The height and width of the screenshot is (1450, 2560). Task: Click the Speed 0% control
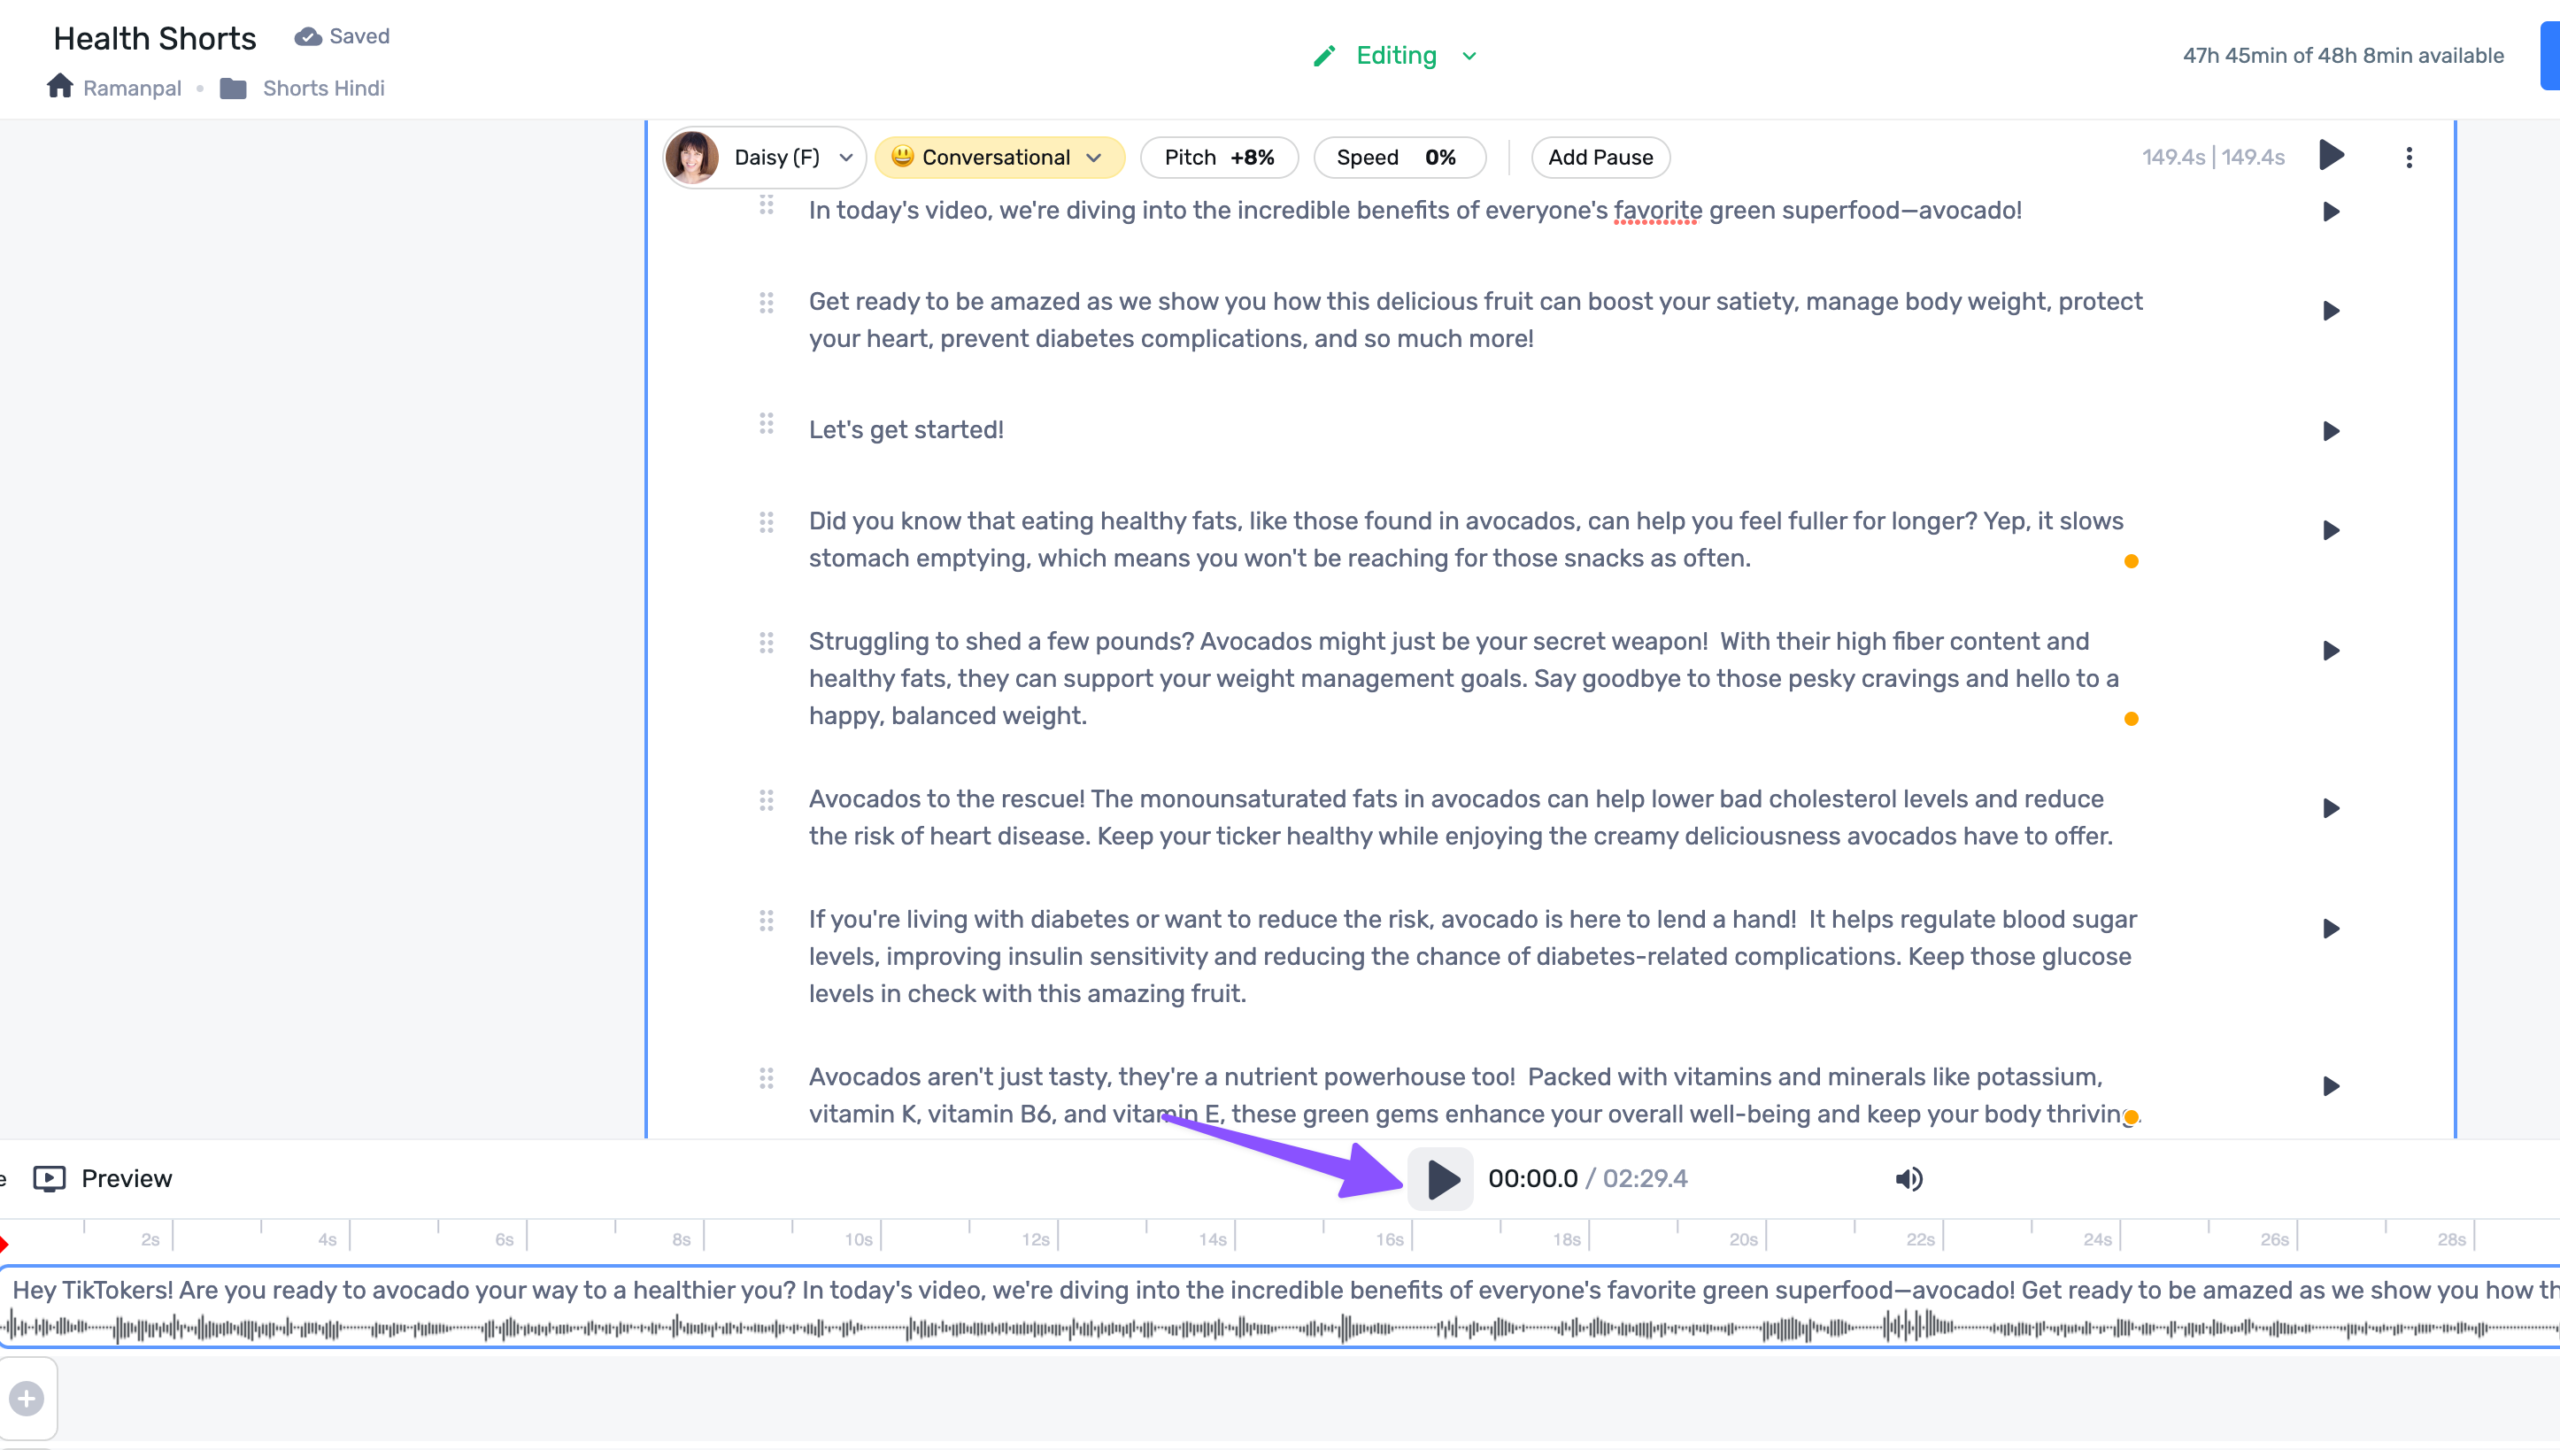pos(1397,157)
